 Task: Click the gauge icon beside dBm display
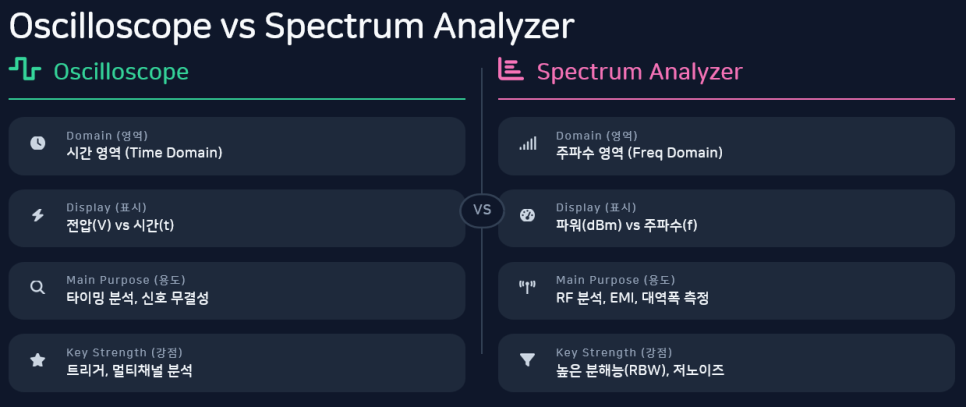tap(527, 216)
